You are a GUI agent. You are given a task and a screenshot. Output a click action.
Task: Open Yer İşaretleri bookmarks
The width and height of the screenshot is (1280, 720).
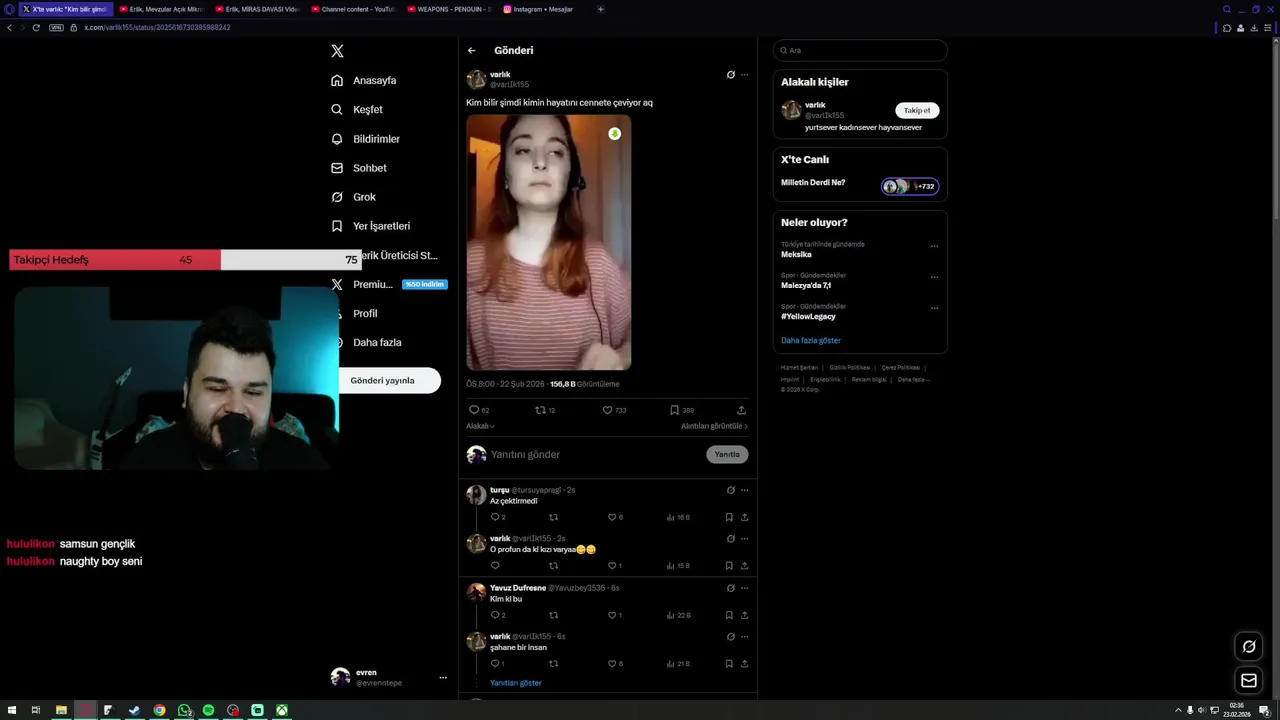[371, 226]
